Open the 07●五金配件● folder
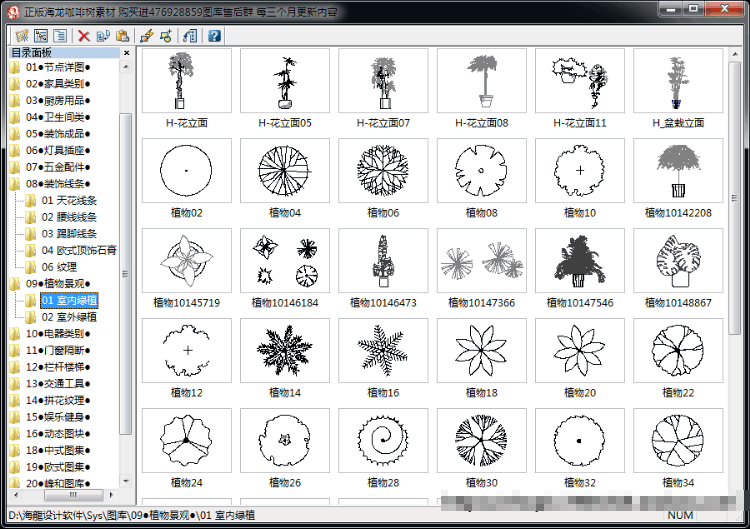This screenshot has width=750, height=529. (58, 167)
